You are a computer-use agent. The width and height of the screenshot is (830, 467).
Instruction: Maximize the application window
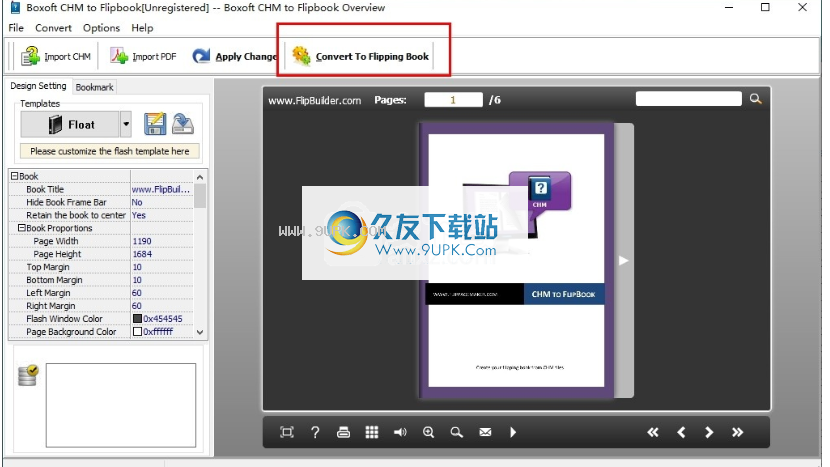click(765, 7)
